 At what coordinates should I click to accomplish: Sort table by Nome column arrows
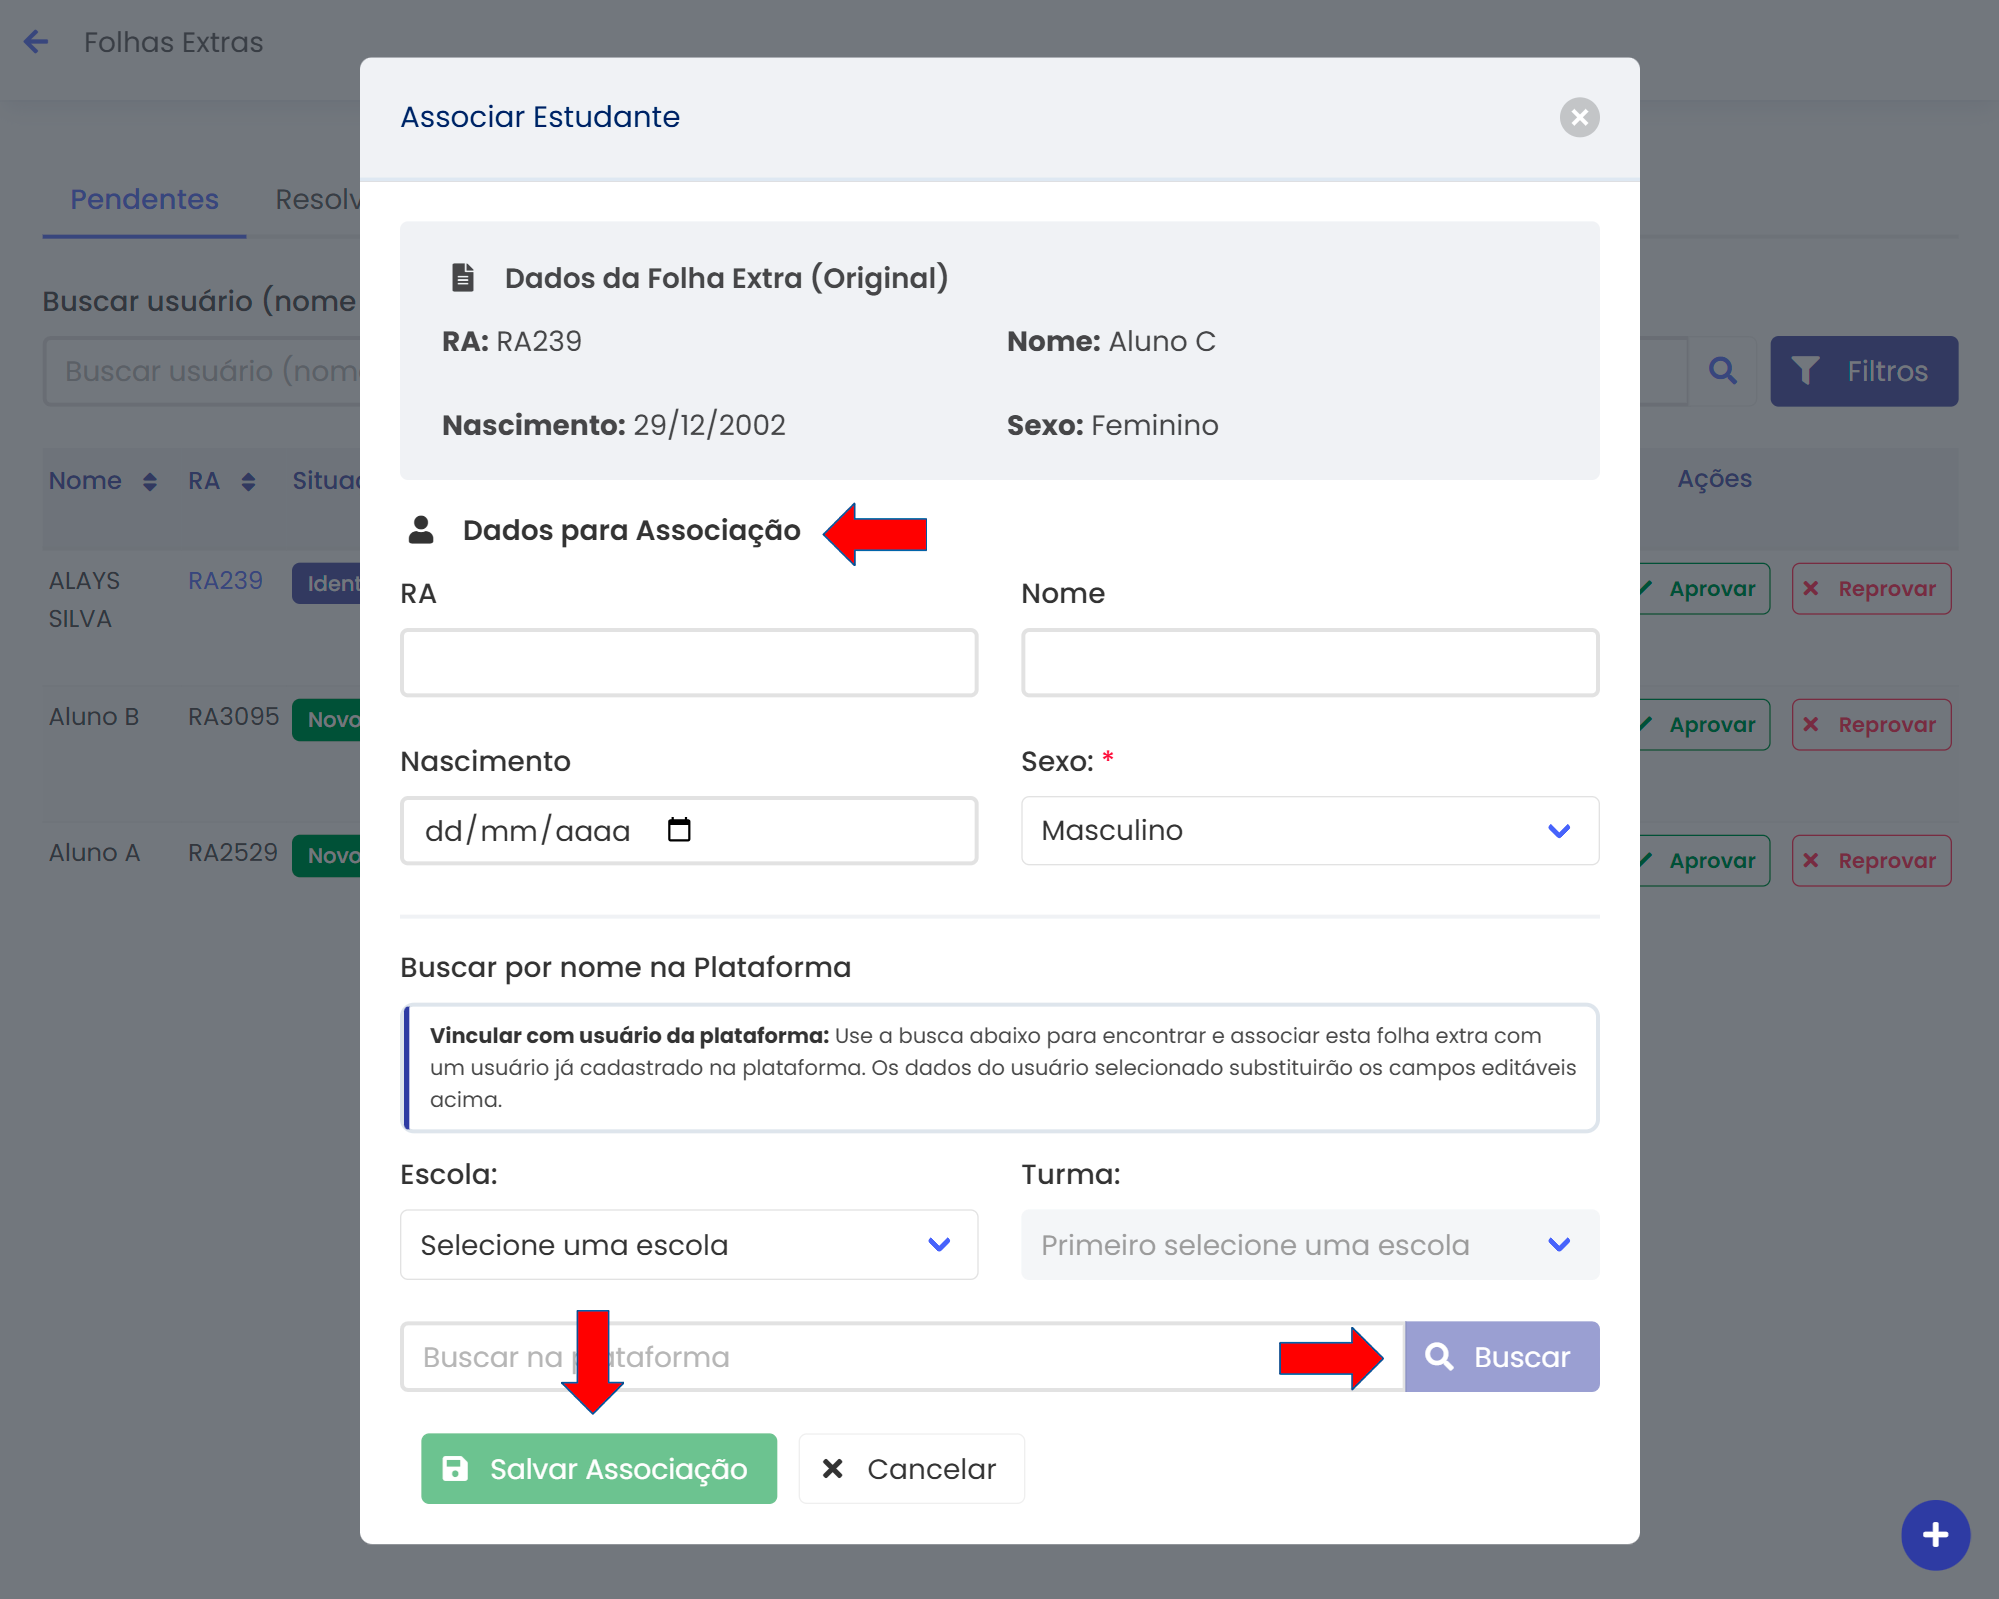(149, 482)
